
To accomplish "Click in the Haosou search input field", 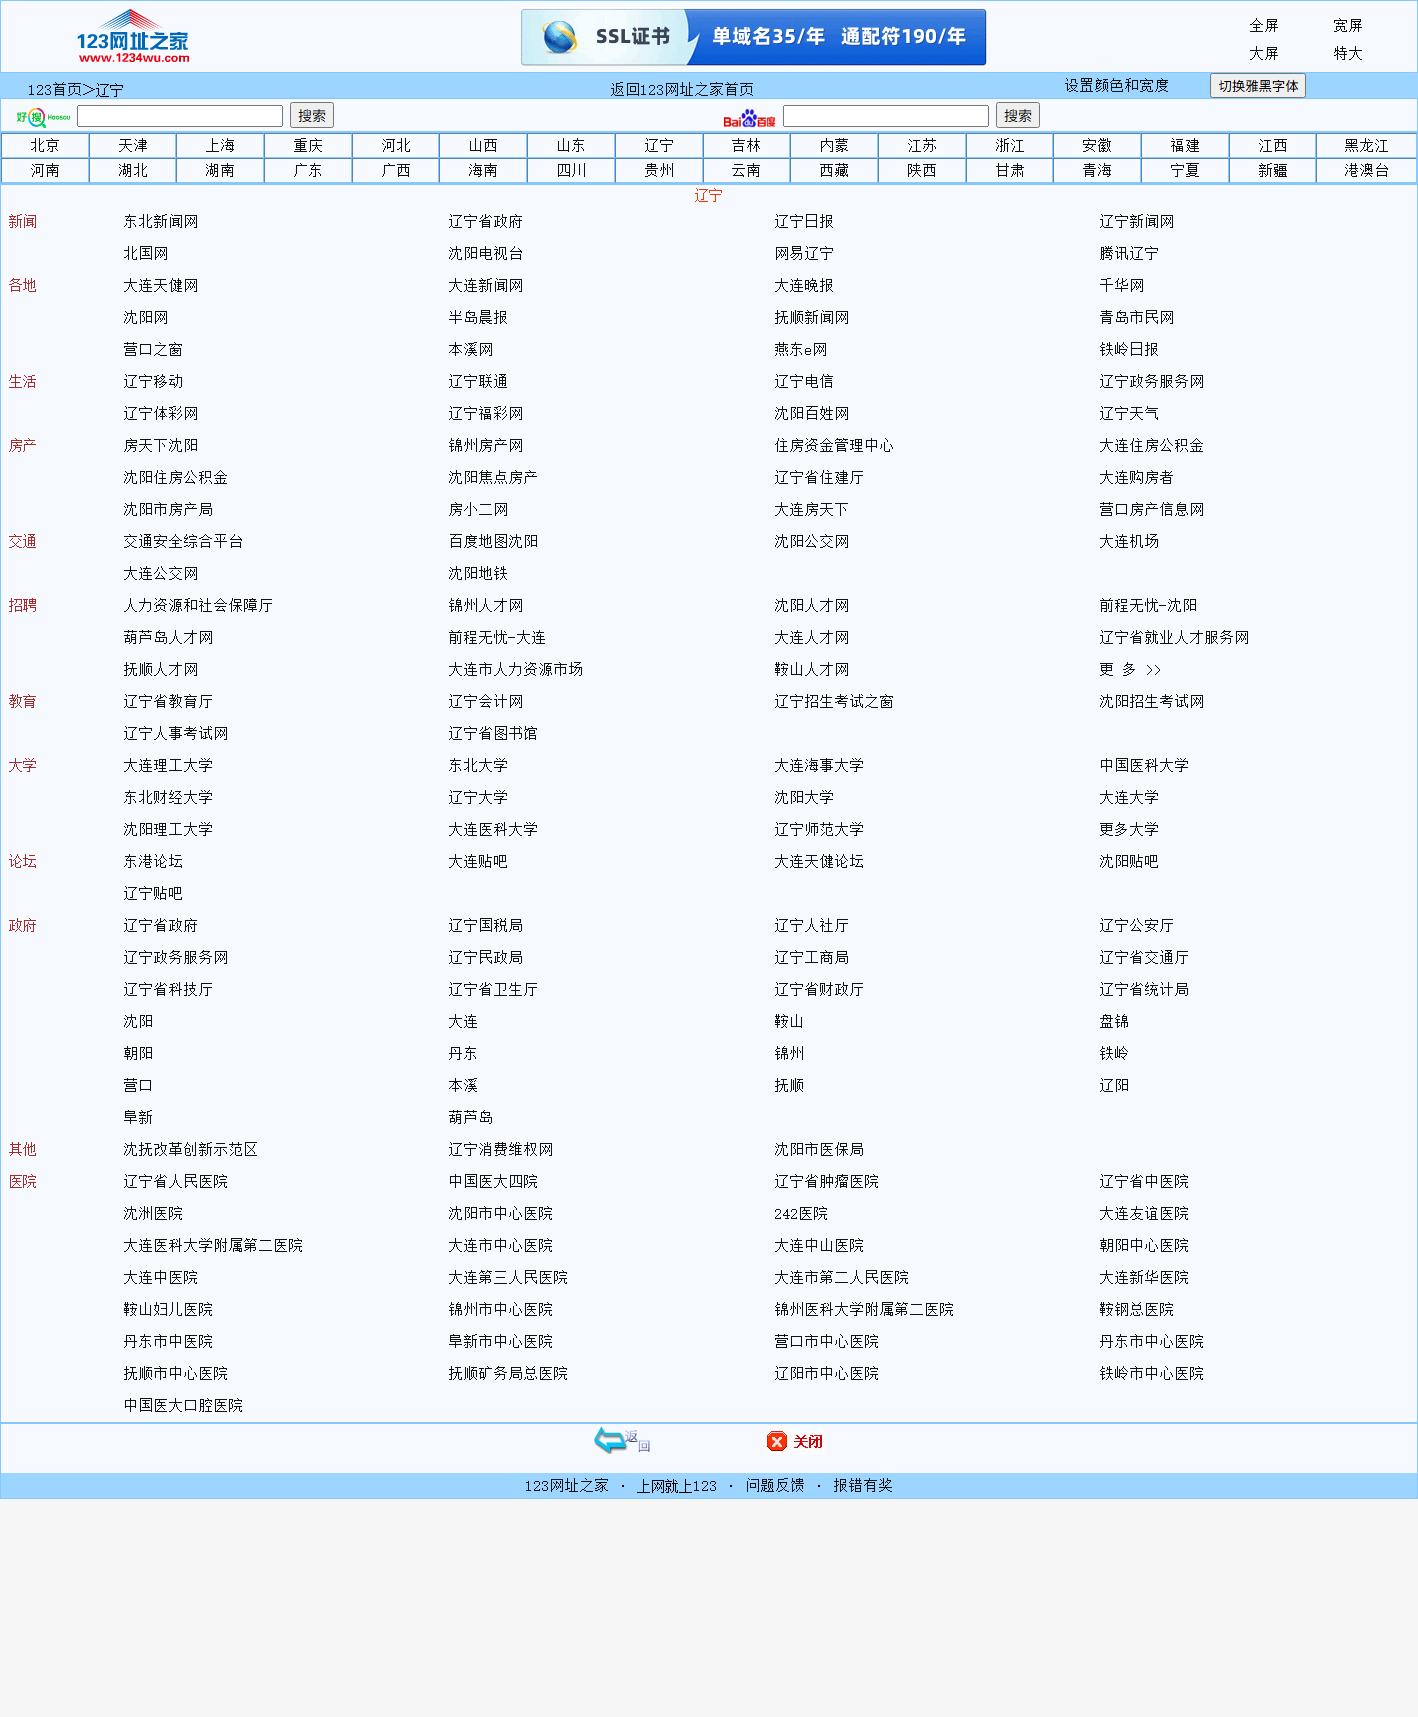I will pyautogui.click(x=180, y=116).
